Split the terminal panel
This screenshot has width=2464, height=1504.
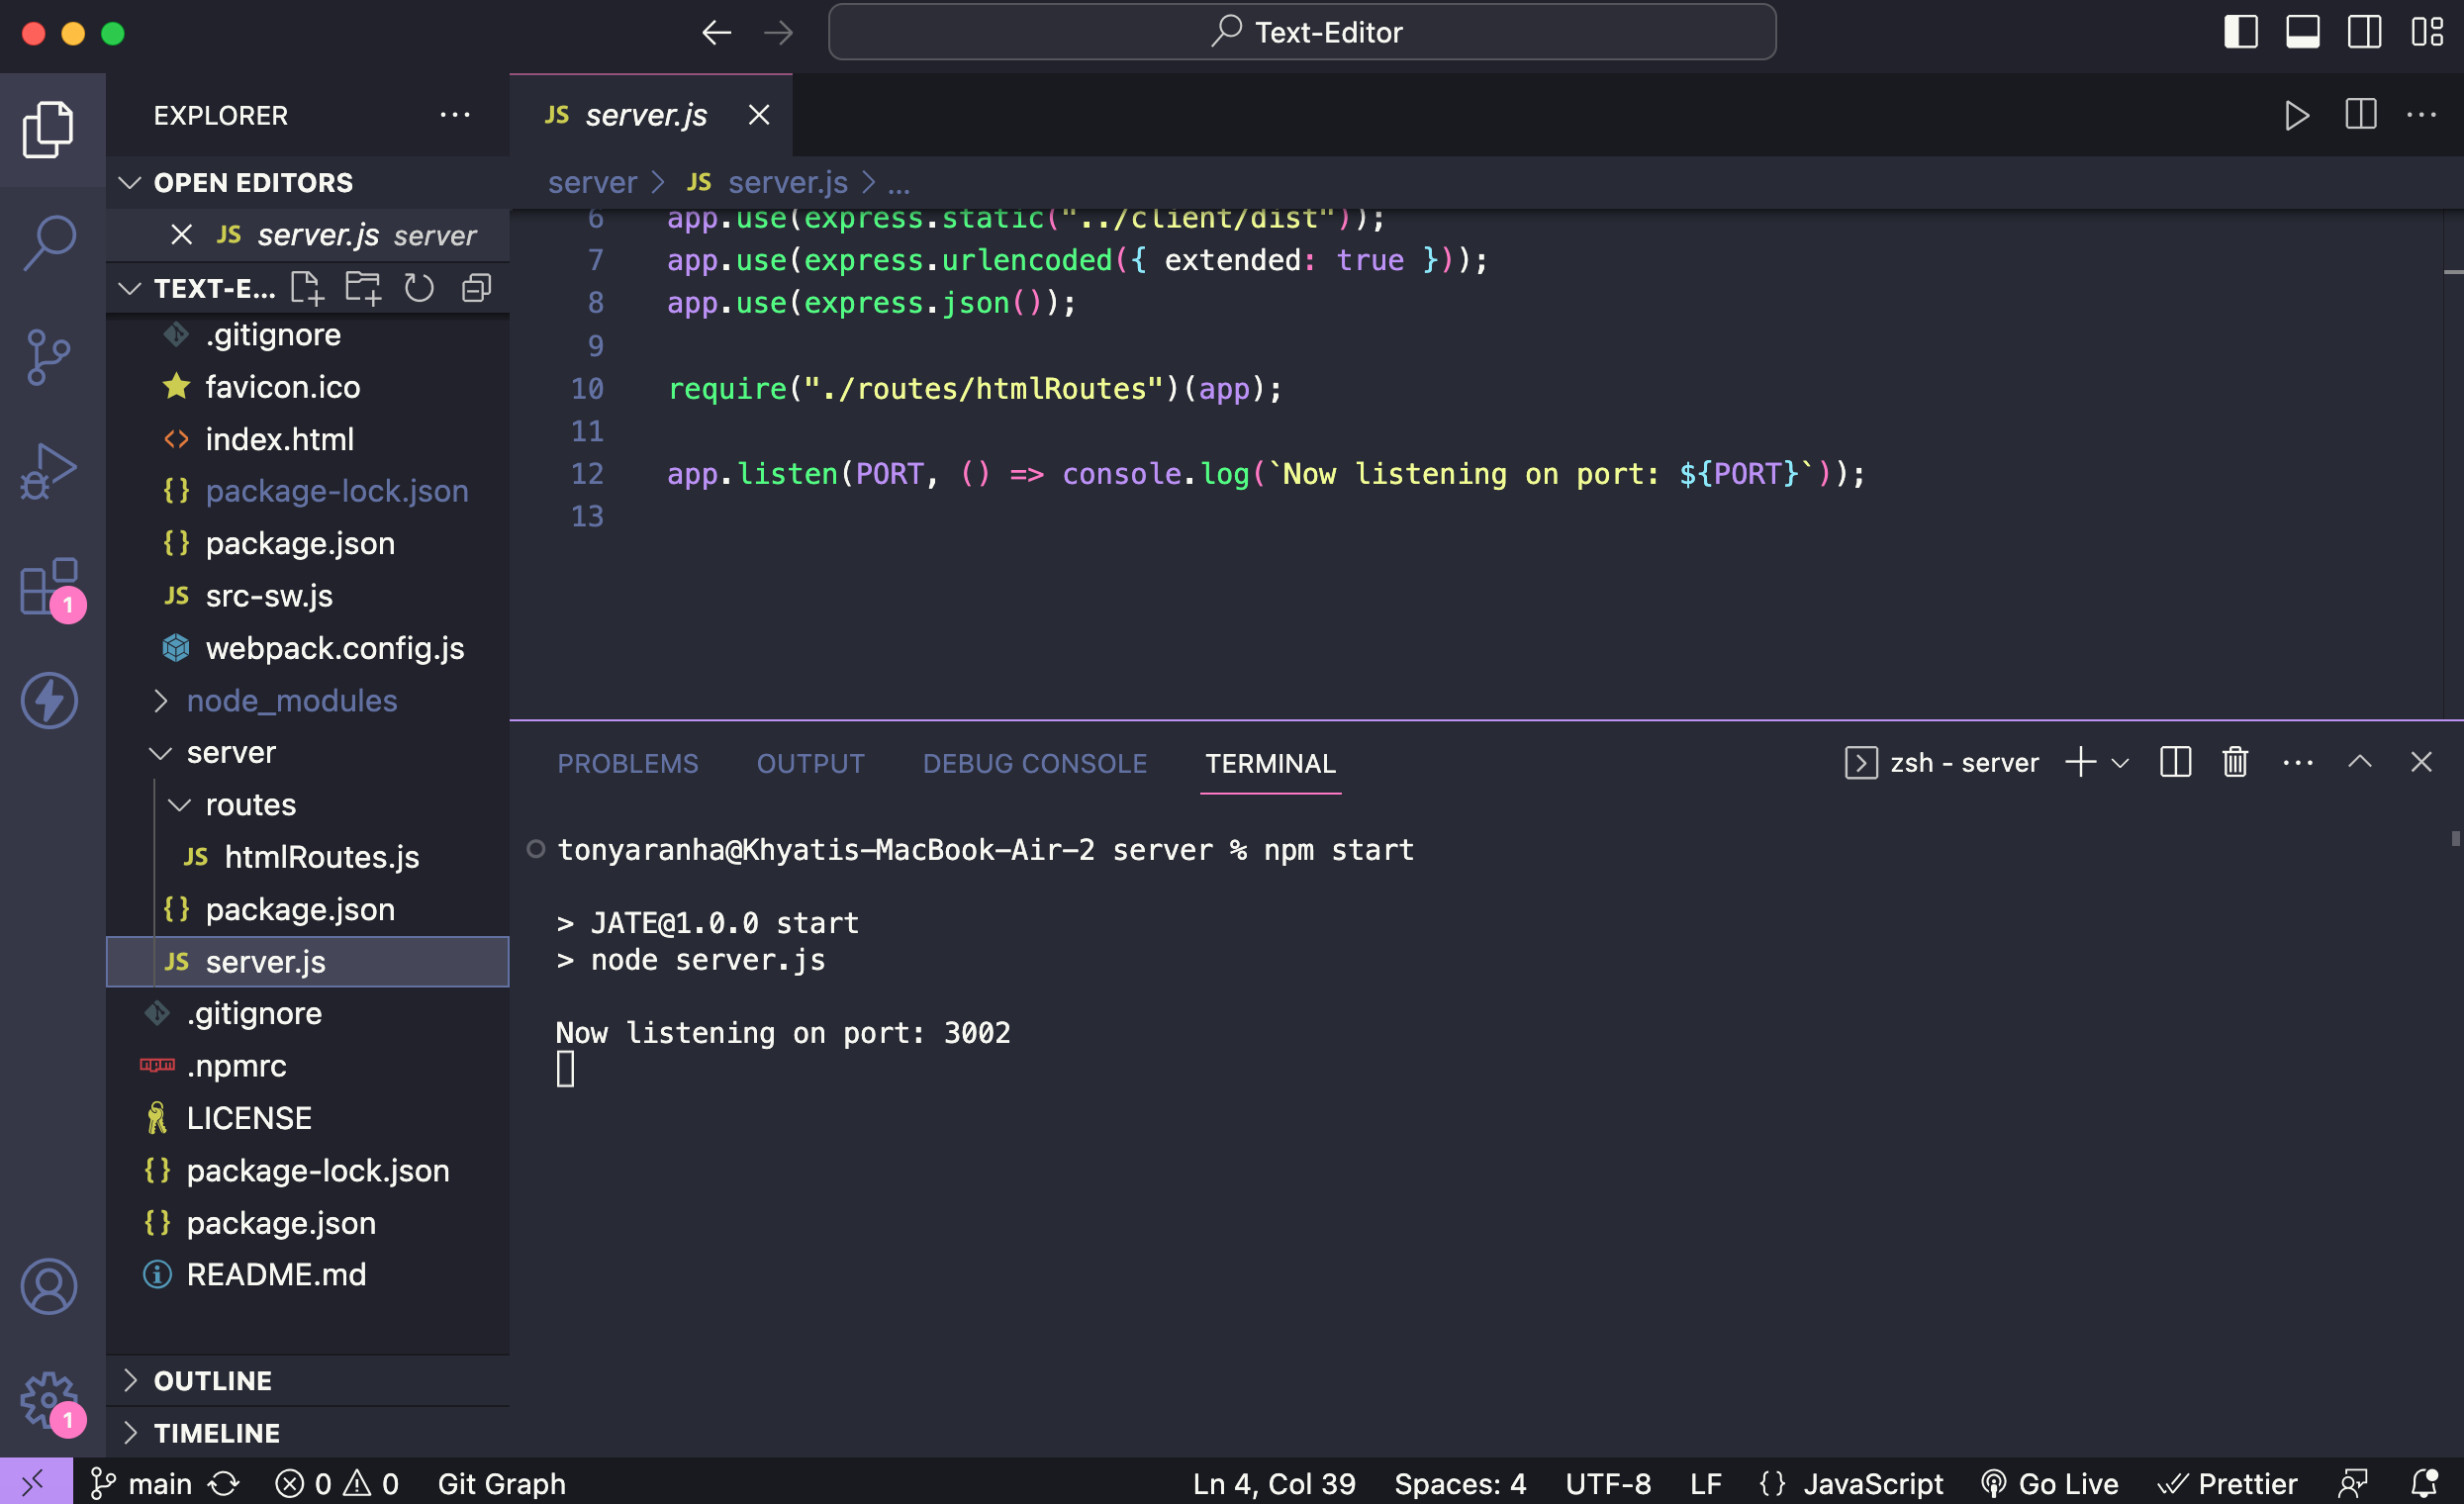tap(2175, 763)
